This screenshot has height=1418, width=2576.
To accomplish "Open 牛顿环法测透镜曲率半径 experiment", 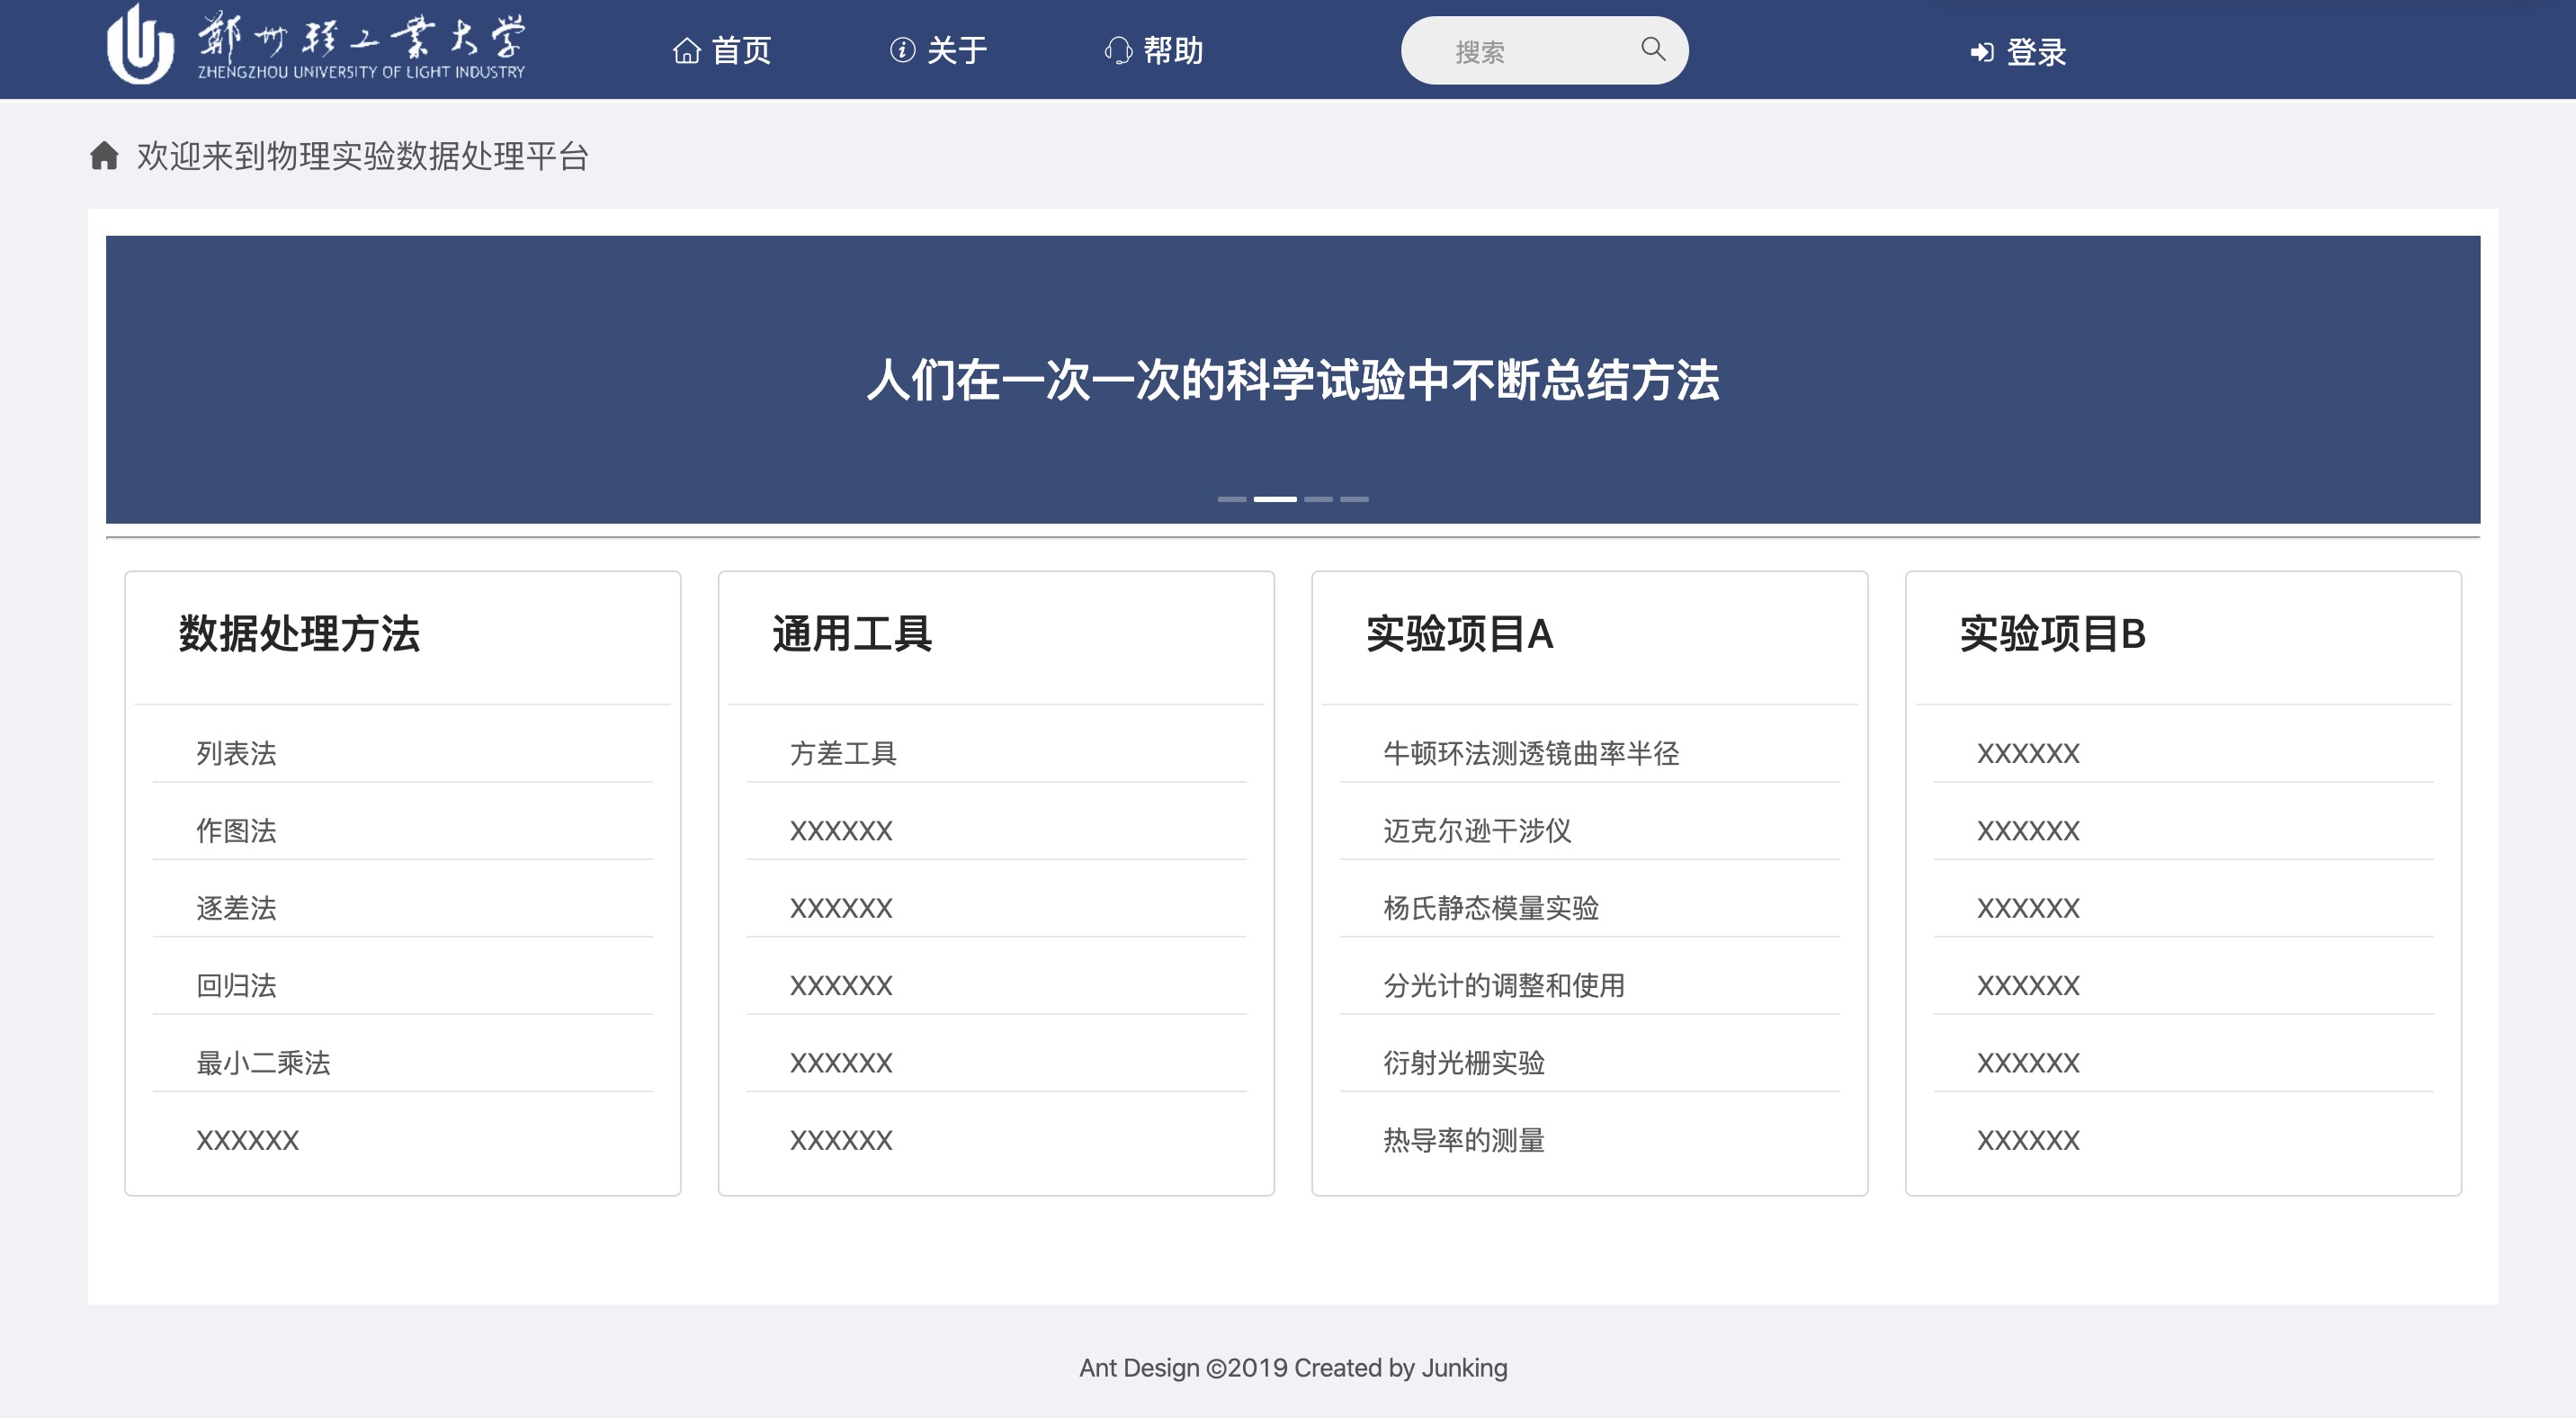I will [1531, 753].
